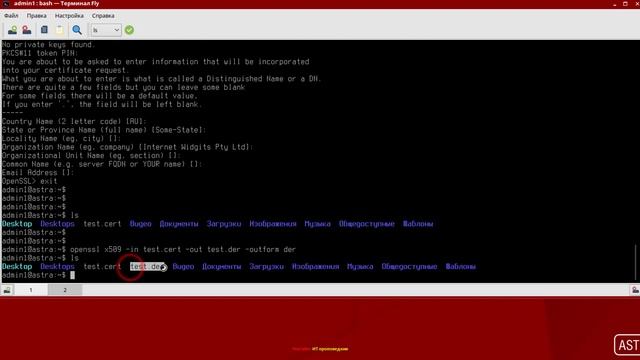This screenshot has width=640, height=360.
Task: Click the close session toolbar icon
Action: point(27,30)
